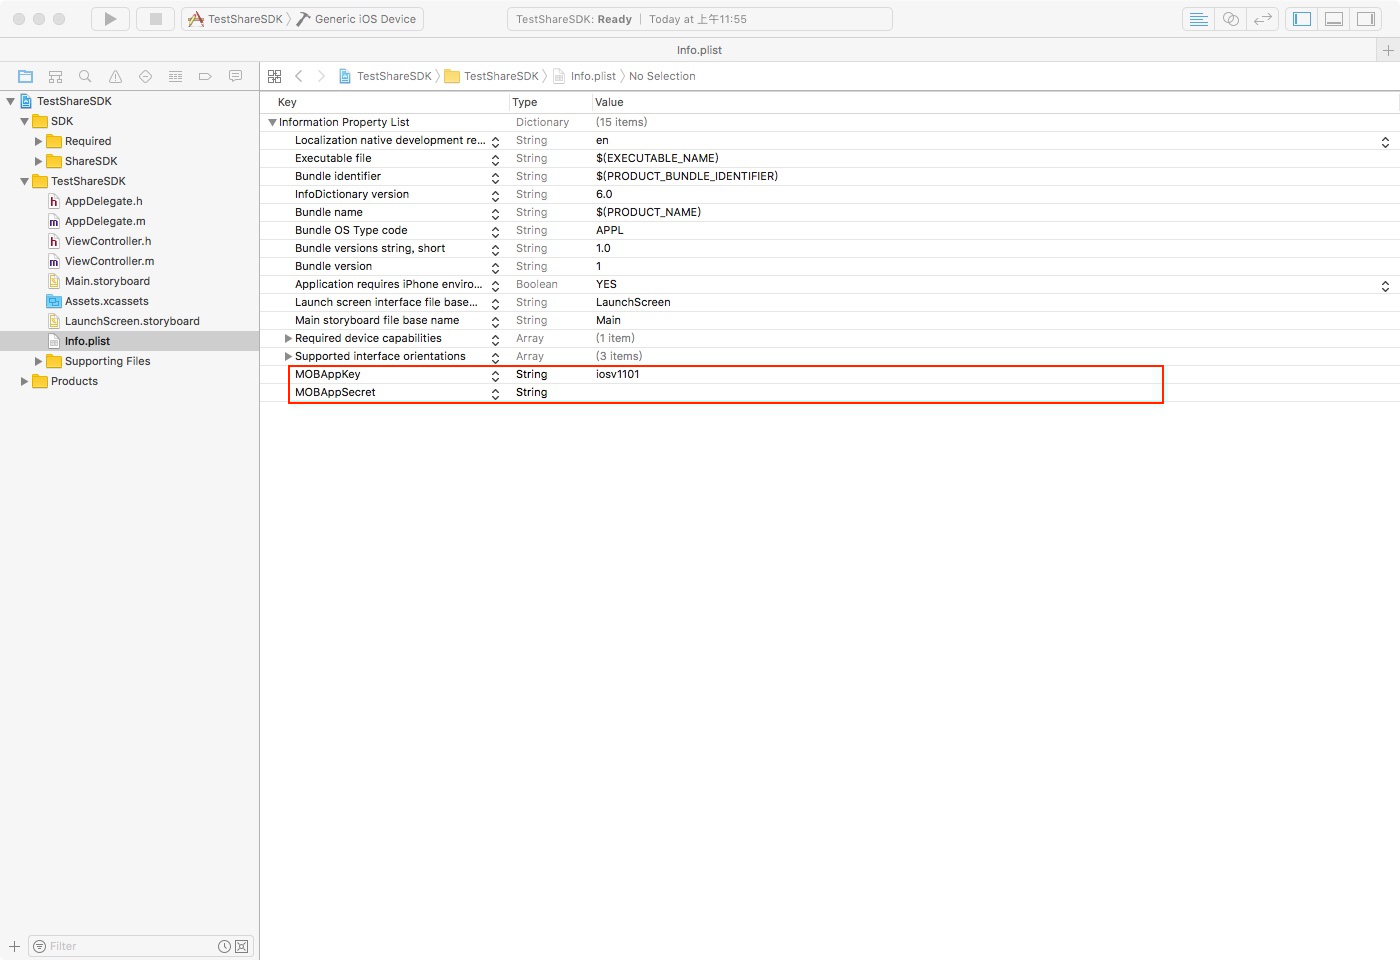This screenshot has width=1400, height=960.
Task: Open the Report navigator speech bubble icon
Action: pos(235,76)
